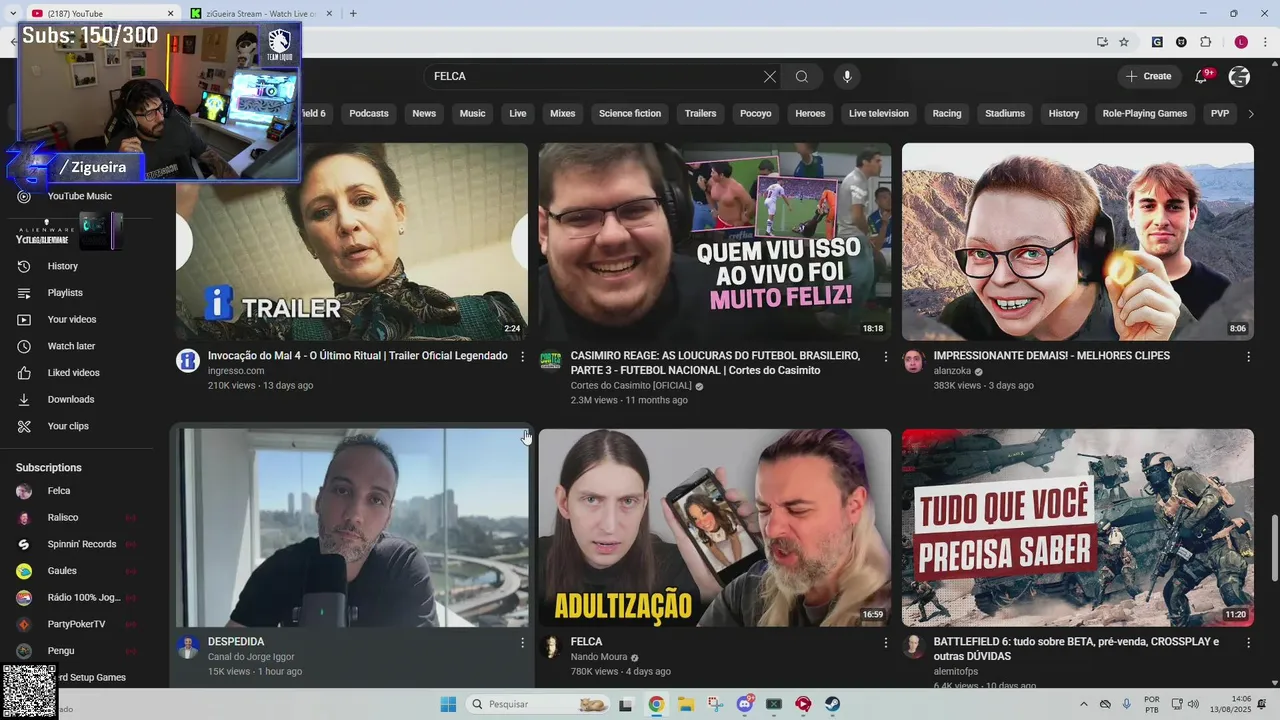
Task: Select the Pocoyo filter chip
Action: (x=756, y=114)
